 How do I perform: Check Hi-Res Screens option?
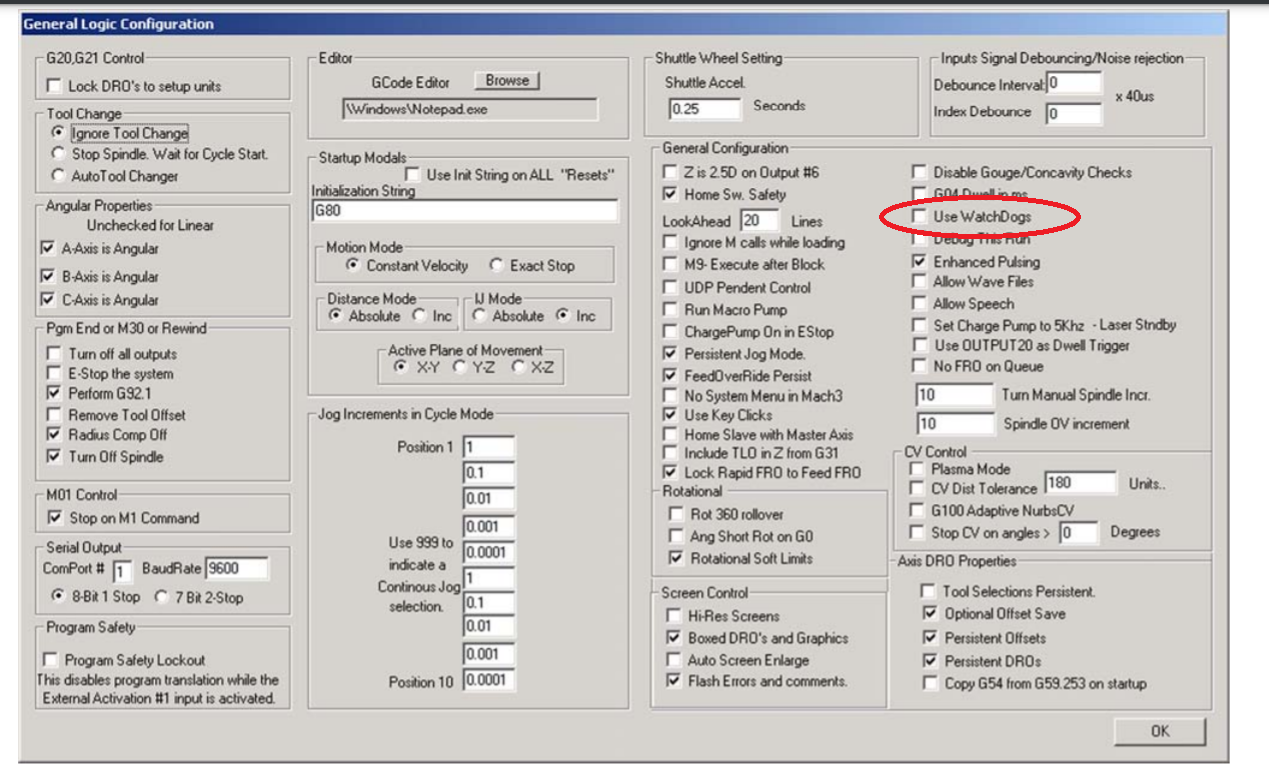click(x=673, y=616)
